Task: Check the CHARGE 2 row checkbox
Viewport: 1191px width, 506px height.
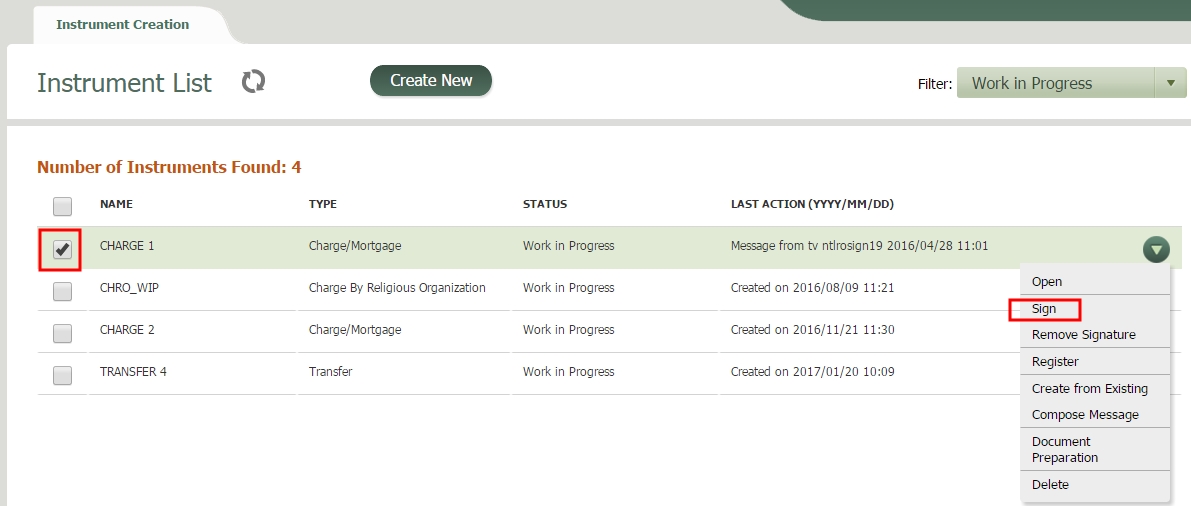Action: [62, 333]
